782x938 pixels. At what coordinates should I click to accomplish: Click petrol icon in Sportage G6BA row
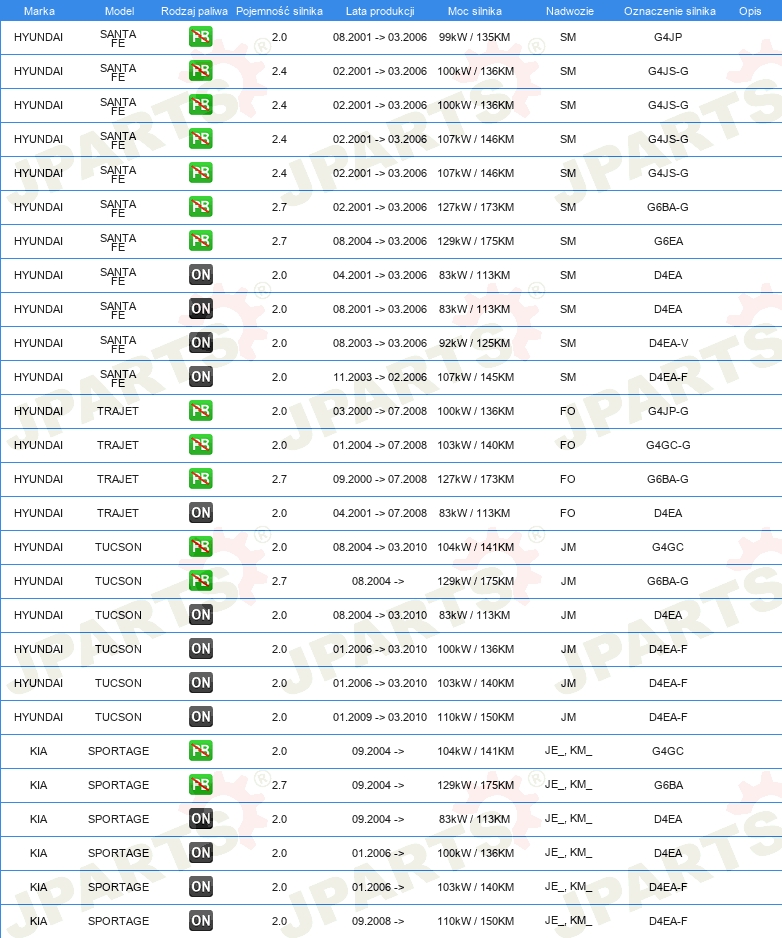200,785
